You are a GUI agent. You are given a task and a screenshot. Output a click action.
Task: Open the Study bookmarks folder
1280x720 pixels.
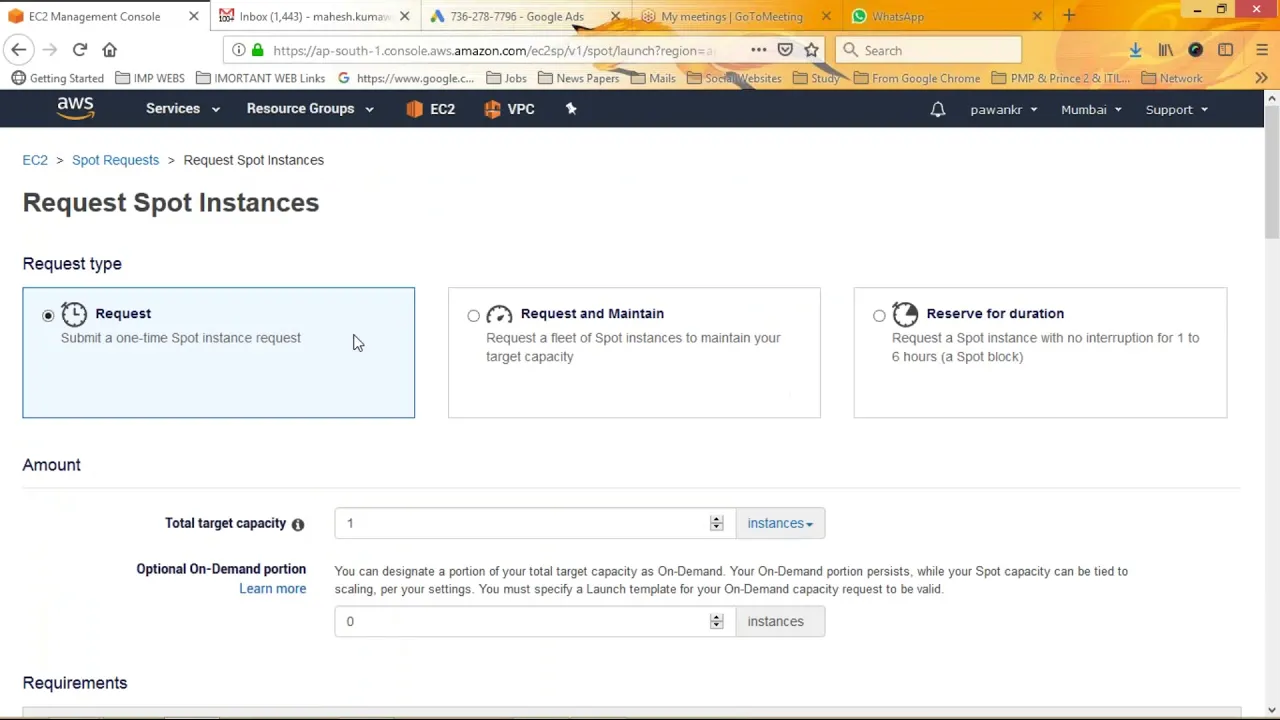(815, 78)
